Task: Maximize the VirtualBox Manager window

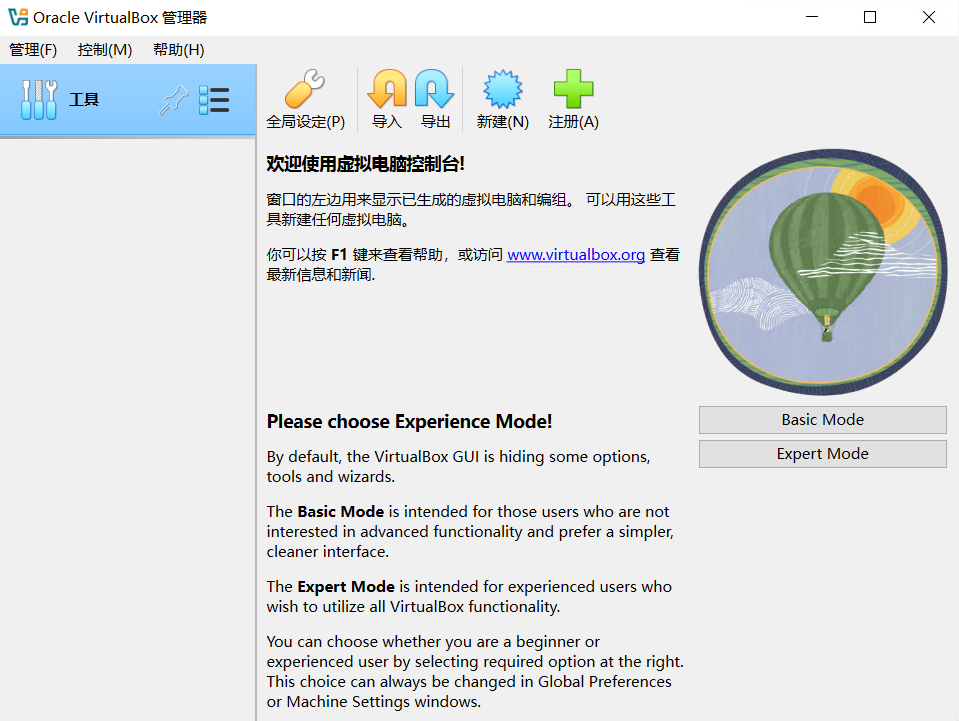Action: (870, 17)
